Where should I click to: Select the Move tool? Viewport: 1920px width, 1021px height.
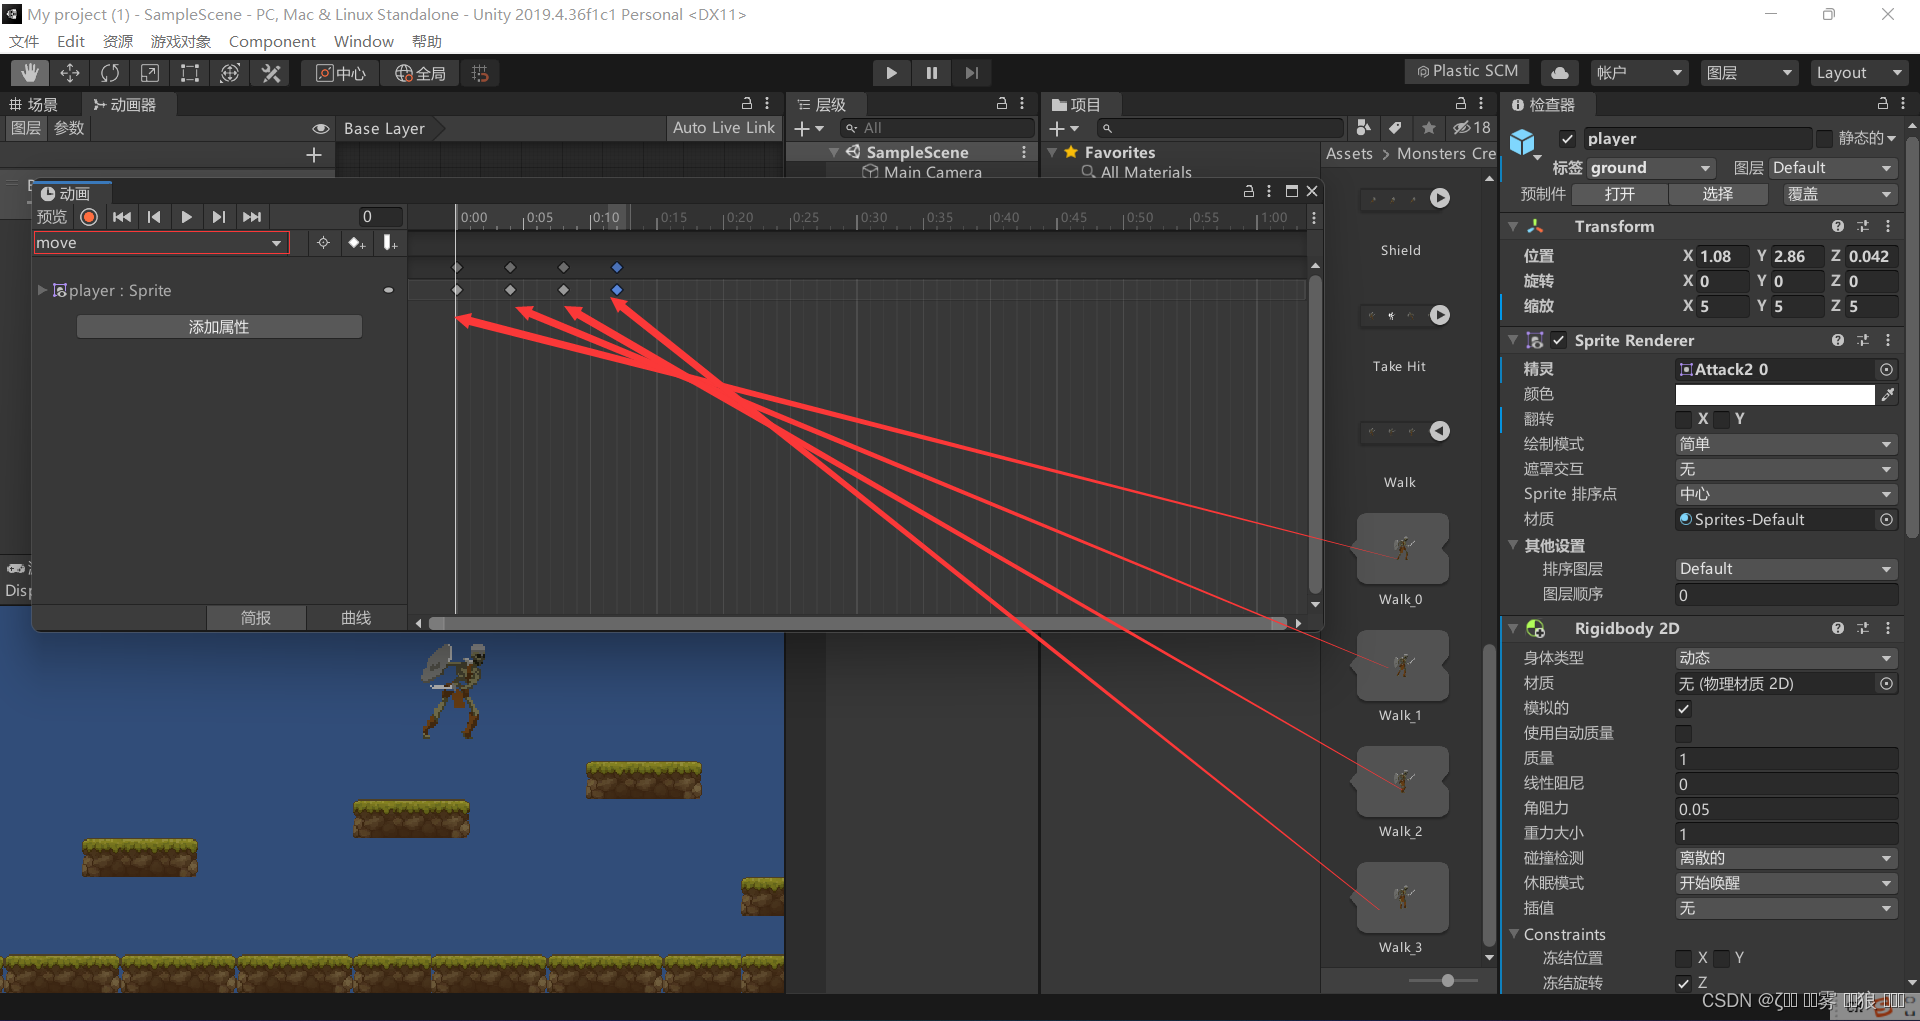tap(70, 72)
